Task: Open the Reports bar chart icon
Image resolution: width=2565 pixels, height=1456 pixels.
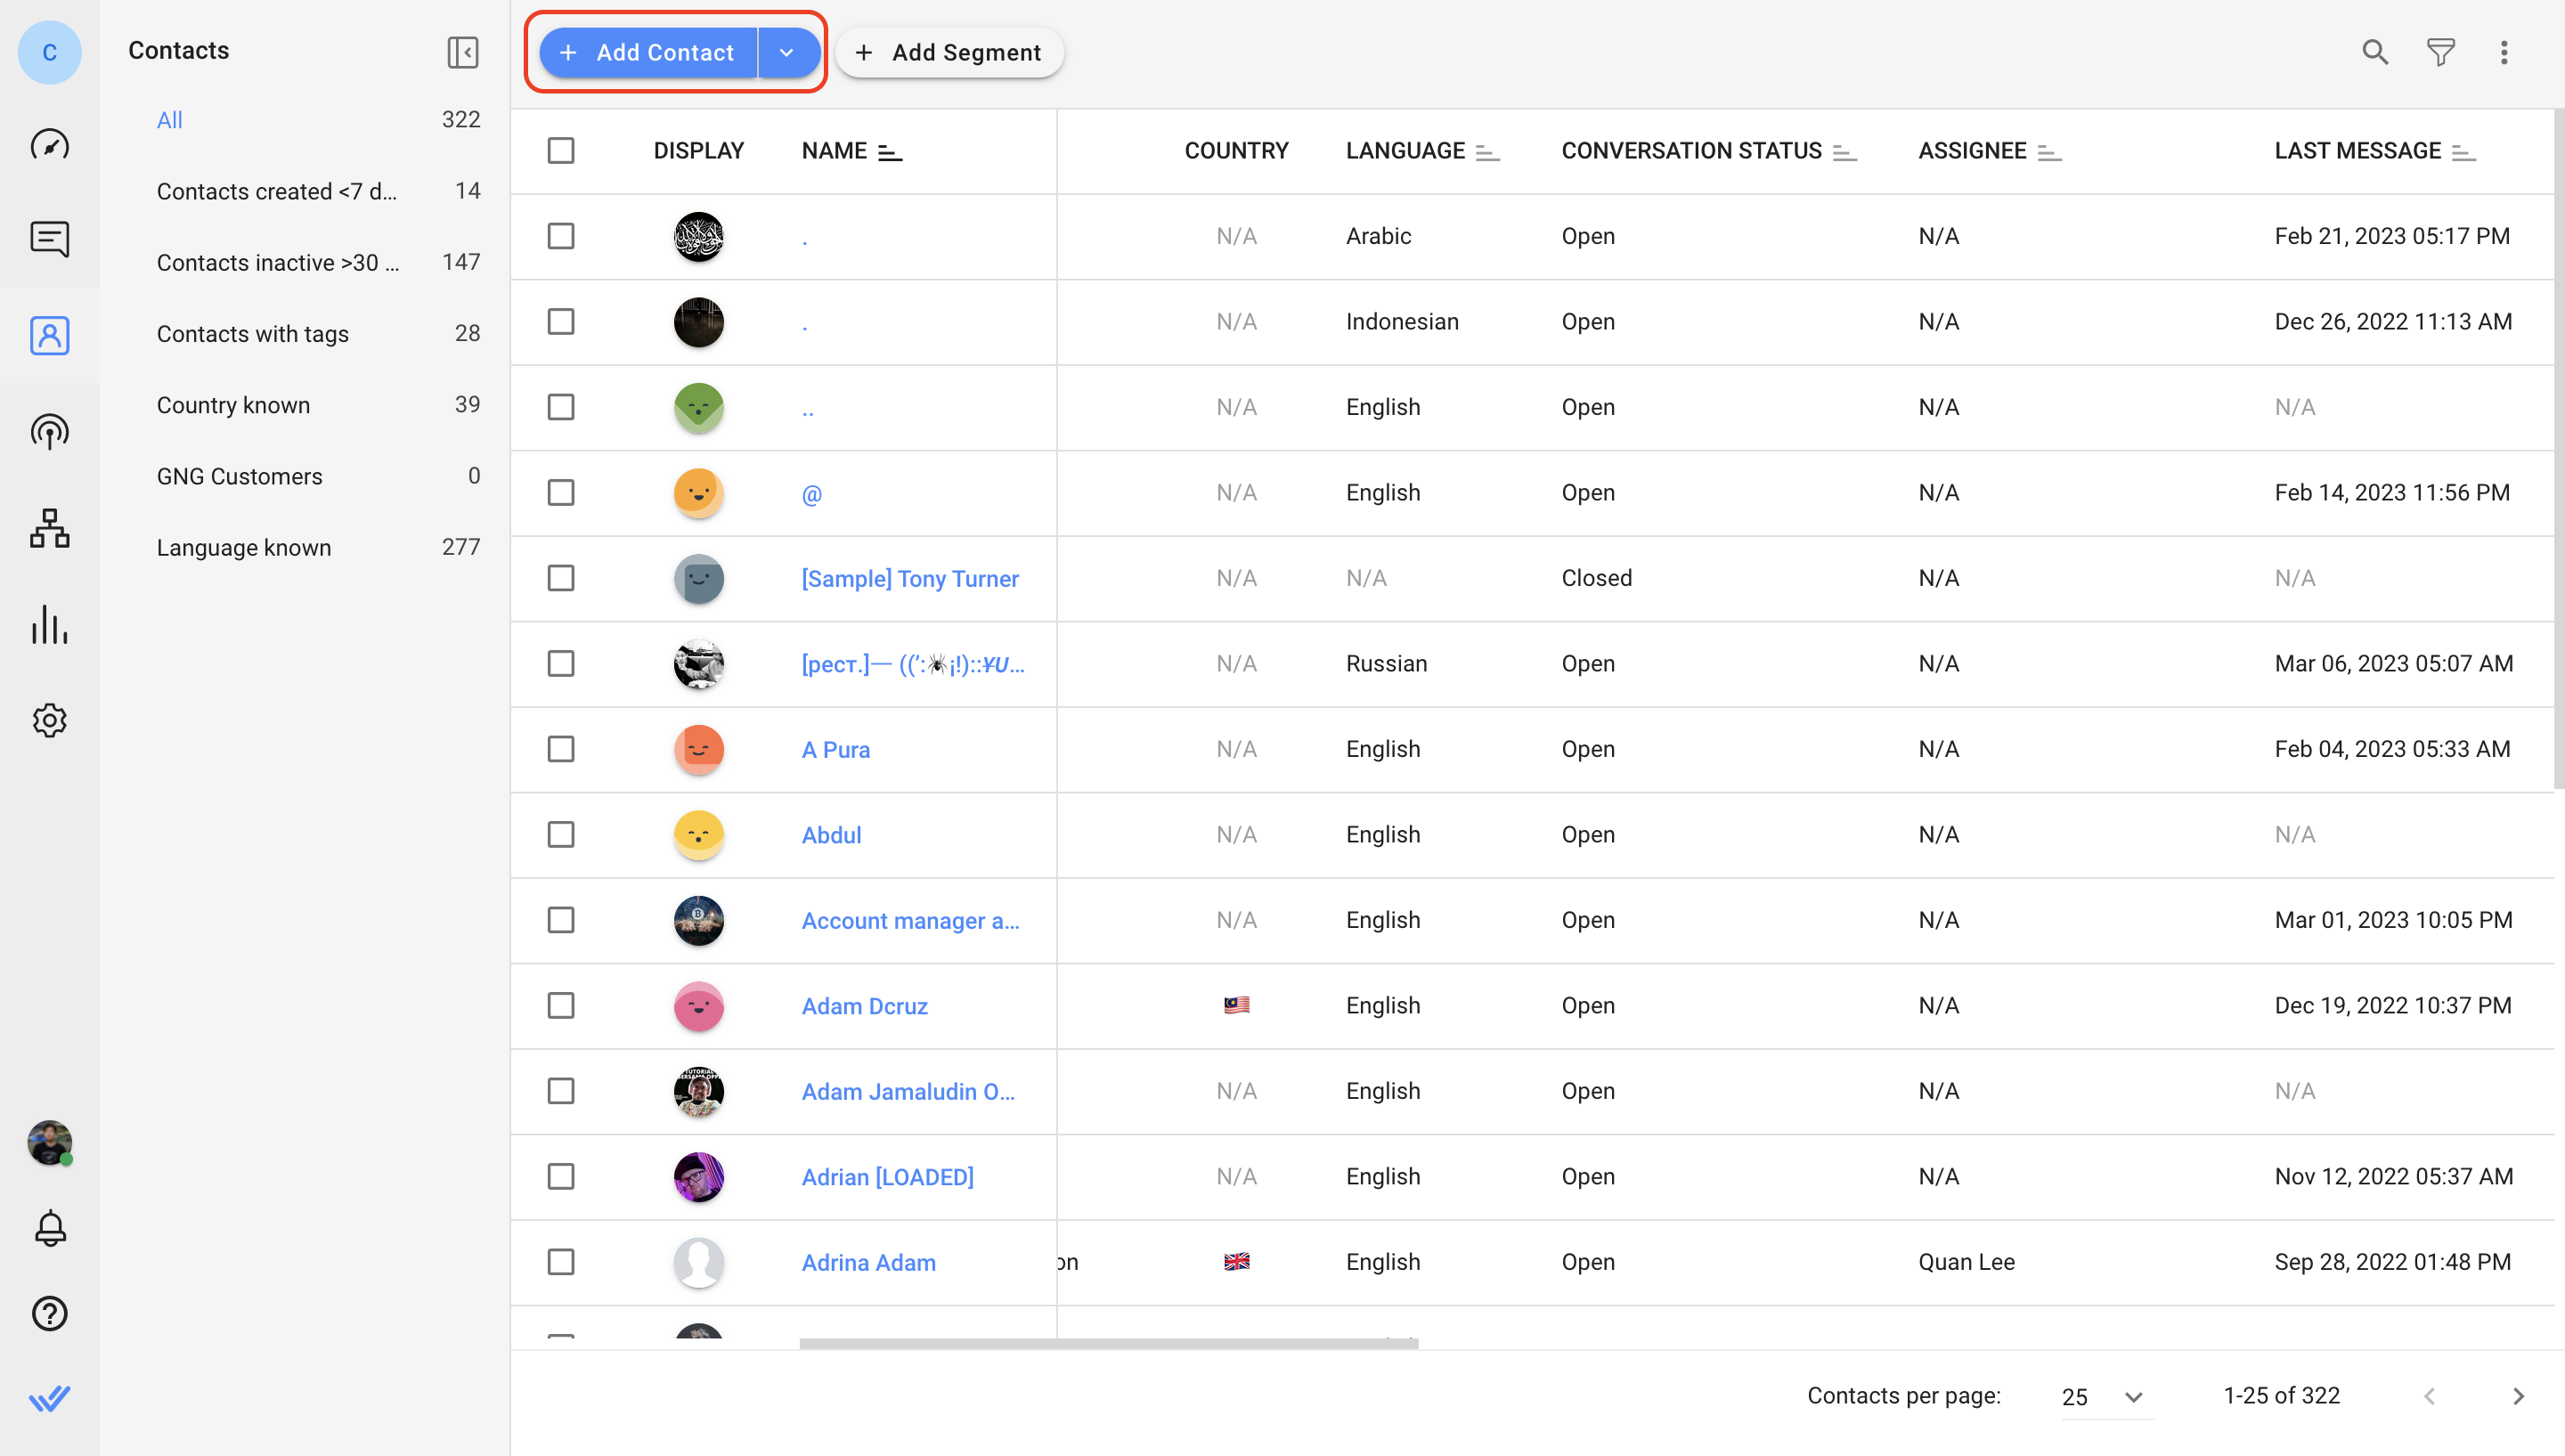Action: pyautogui.click(x=49, y=624)
